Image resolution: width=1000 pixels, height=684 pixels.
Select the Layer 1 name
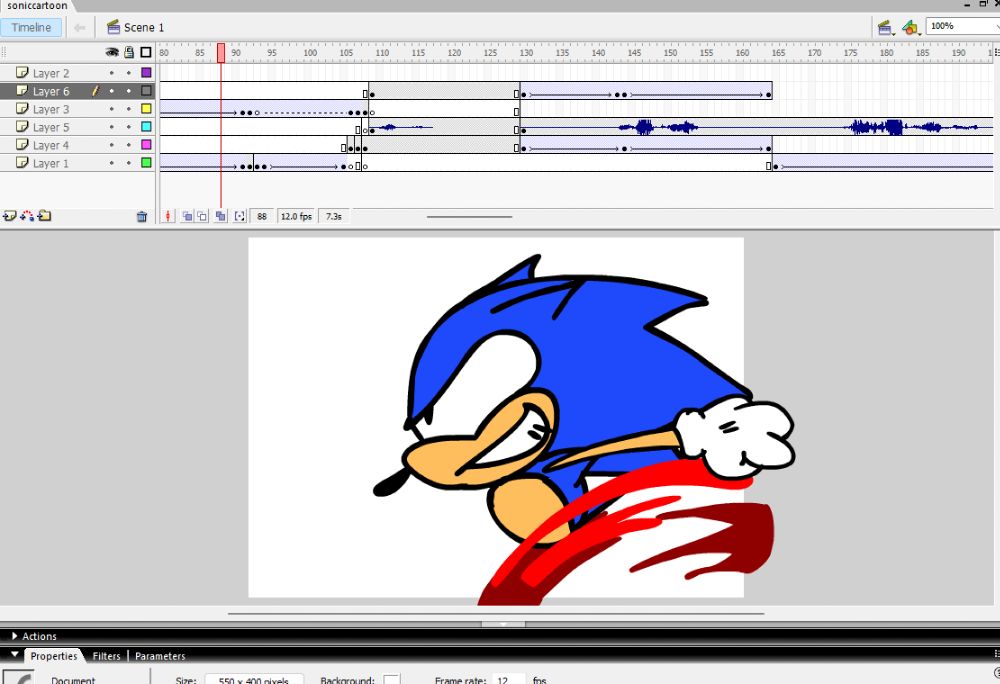click(x=51, y=163)
